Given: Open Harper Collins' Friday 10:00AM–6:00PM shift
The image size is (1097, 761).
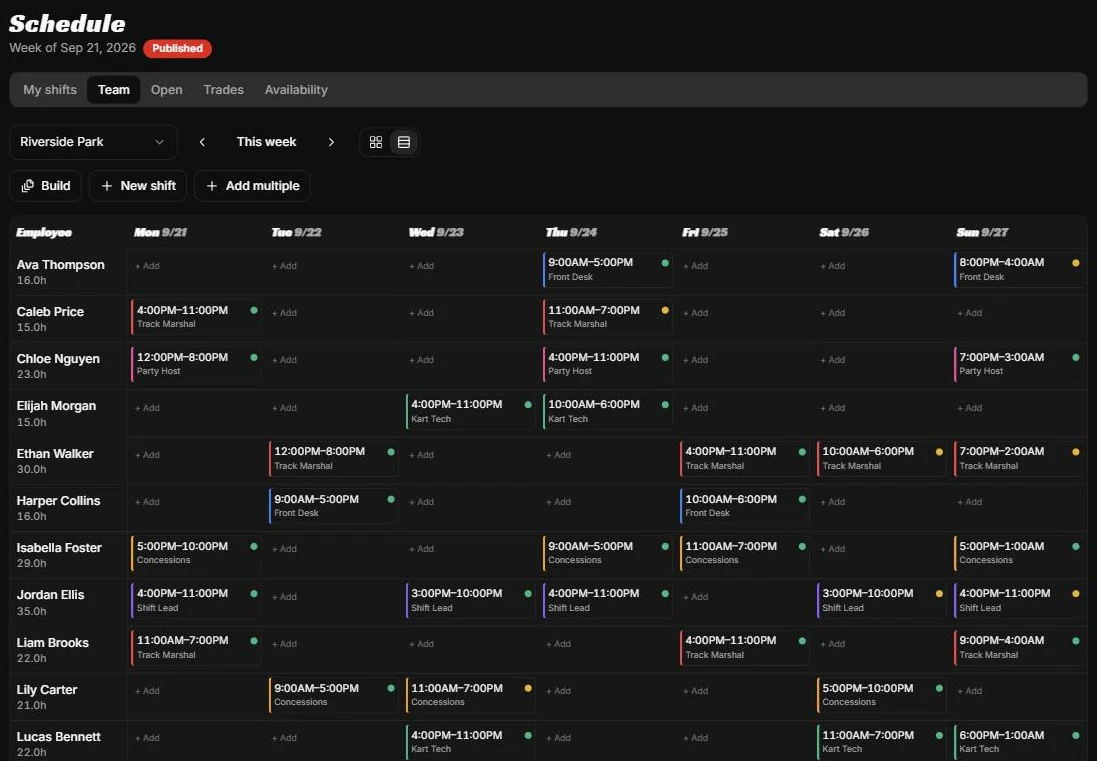Looking at the screenshot, I should 744,506.
